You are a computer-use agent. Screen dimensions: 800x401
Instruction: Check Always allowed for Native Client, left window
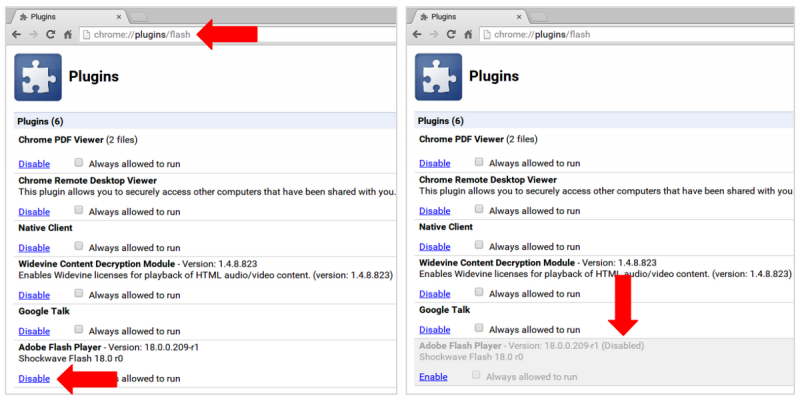coord(79,246)
